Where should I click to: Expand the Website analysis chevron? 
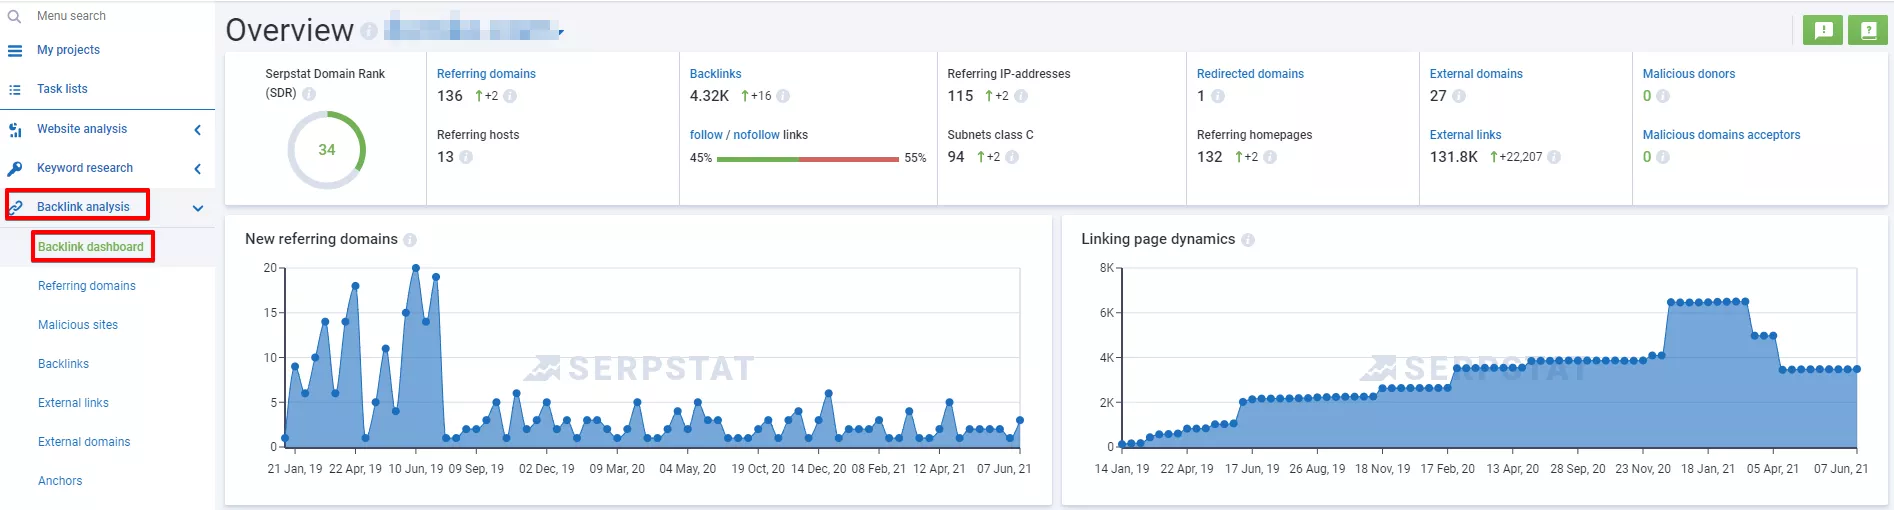pos(197,129)
